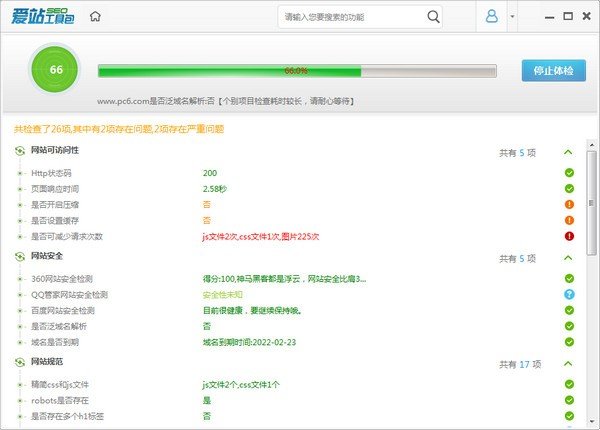
Task: Maximize the application window
Action: tap(568, 16)
